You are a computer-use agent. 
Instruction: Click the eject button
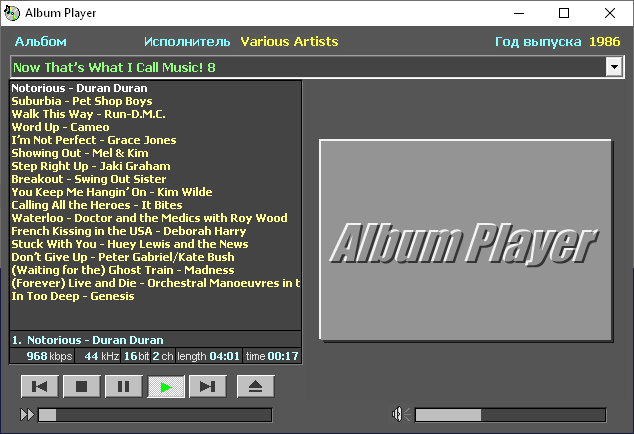click(256, 387)
